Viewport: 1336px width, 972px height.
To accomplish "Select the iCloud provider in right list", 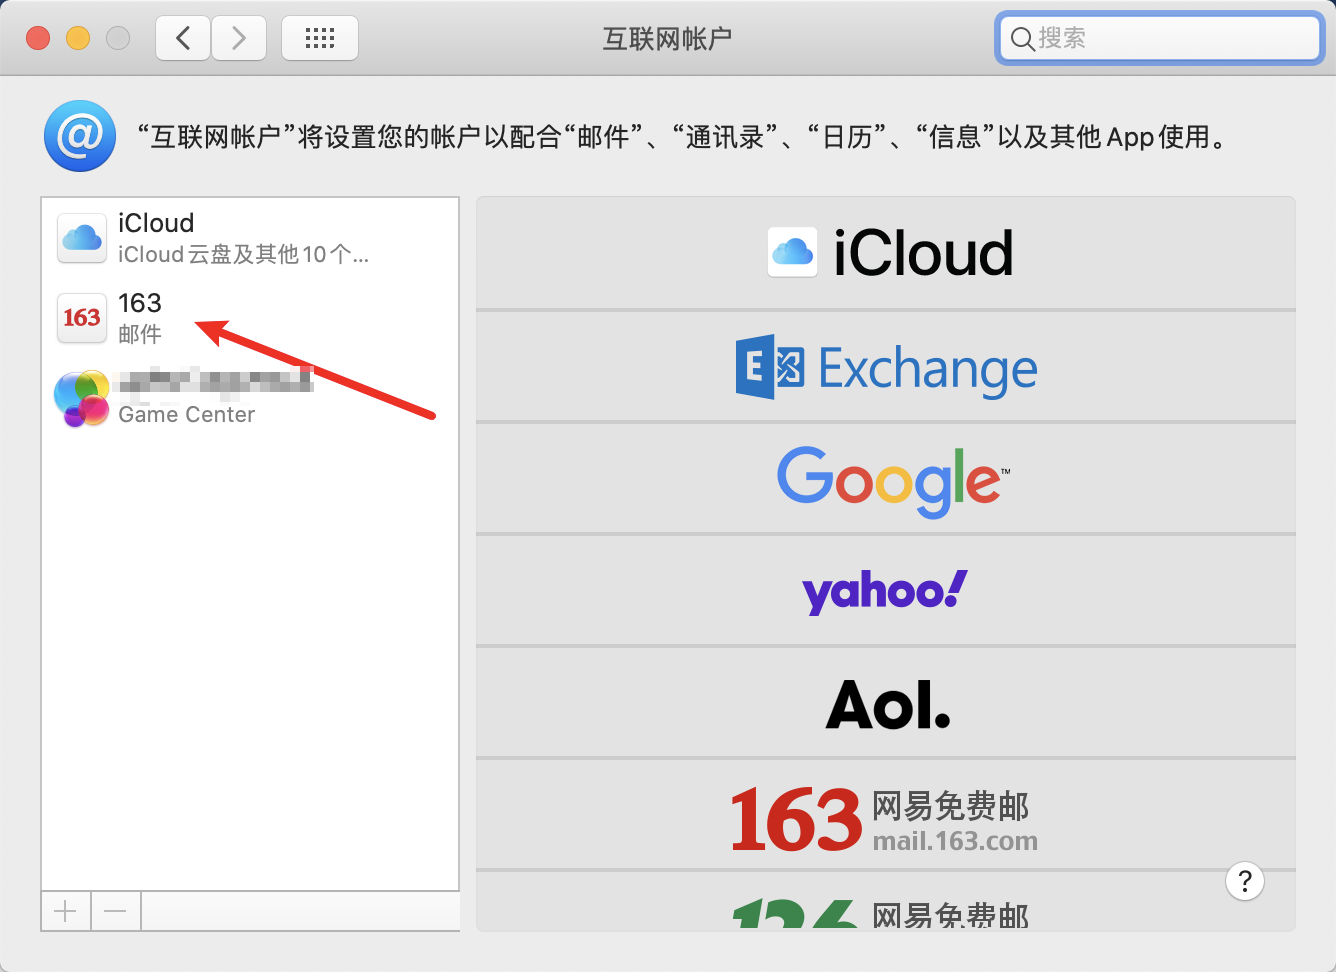I will click(x=886, y=252).
